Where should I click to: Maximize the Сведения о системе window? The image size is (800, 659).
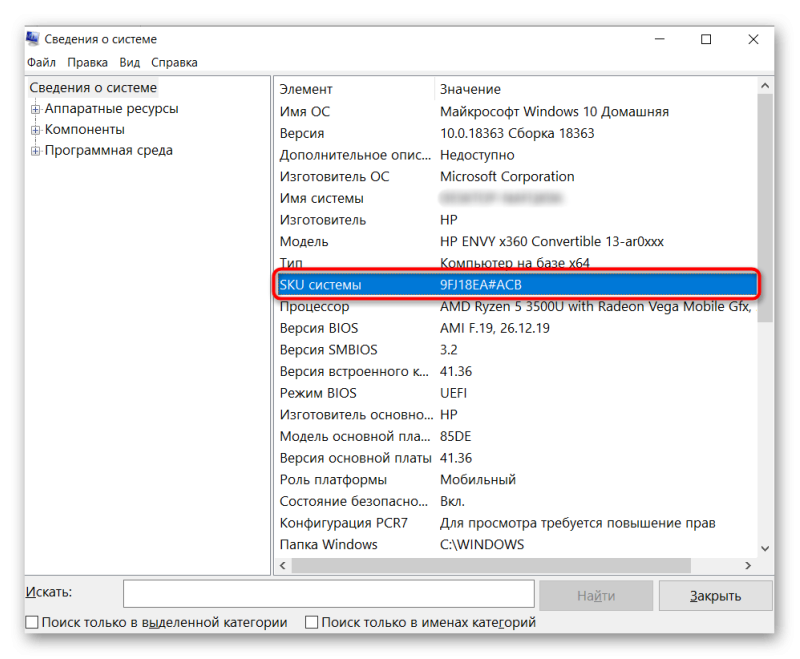[x=706, y=39]
